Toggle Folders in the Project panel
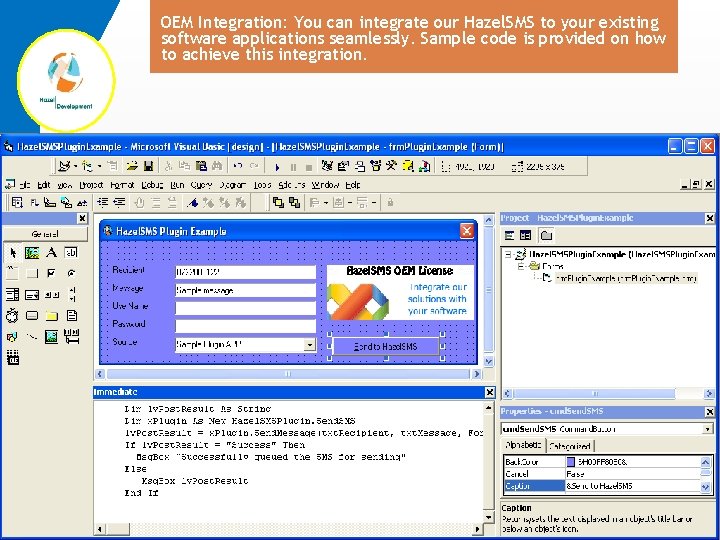This screenshot has height=540, width=720. point(546,236)
